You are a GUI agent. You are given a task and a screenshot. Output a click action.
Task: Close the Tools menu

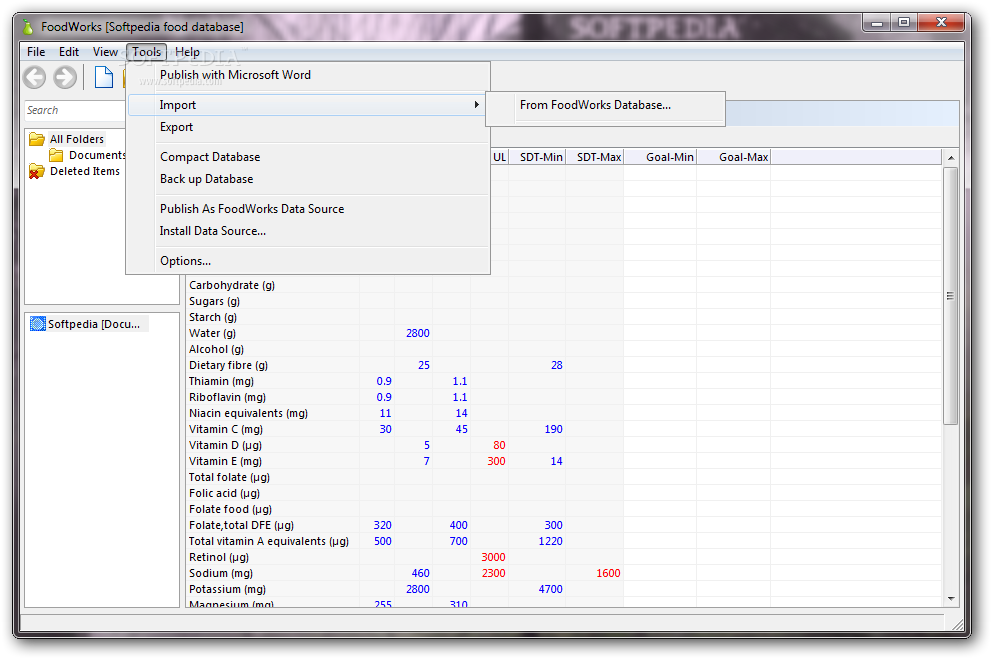[146, 52]
